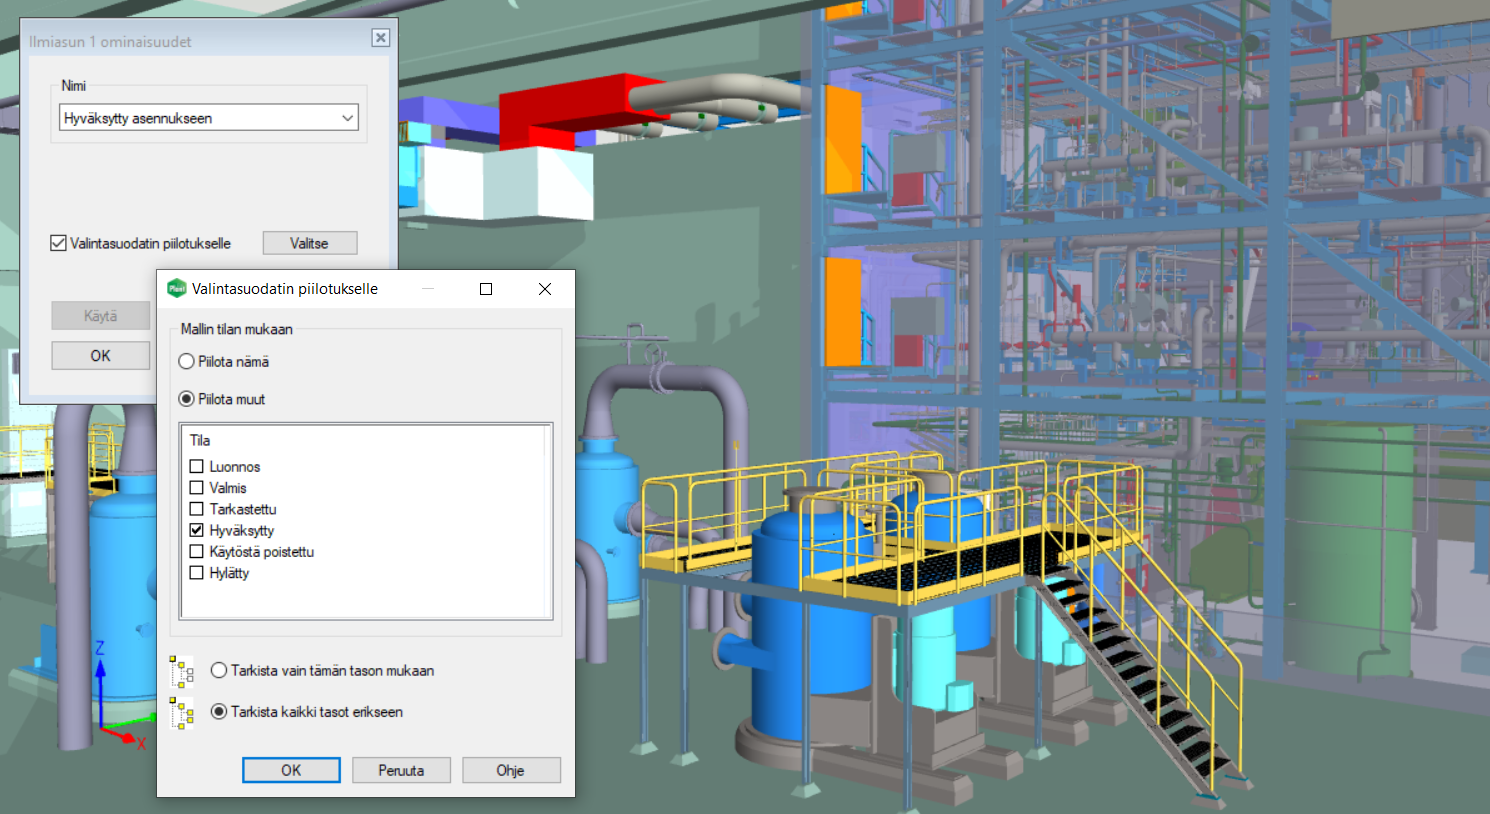This screenshot has width=1490, height=814.
Task: Select Tarkista vain tämän tason mukaan
Action: [x=219, y=671]
